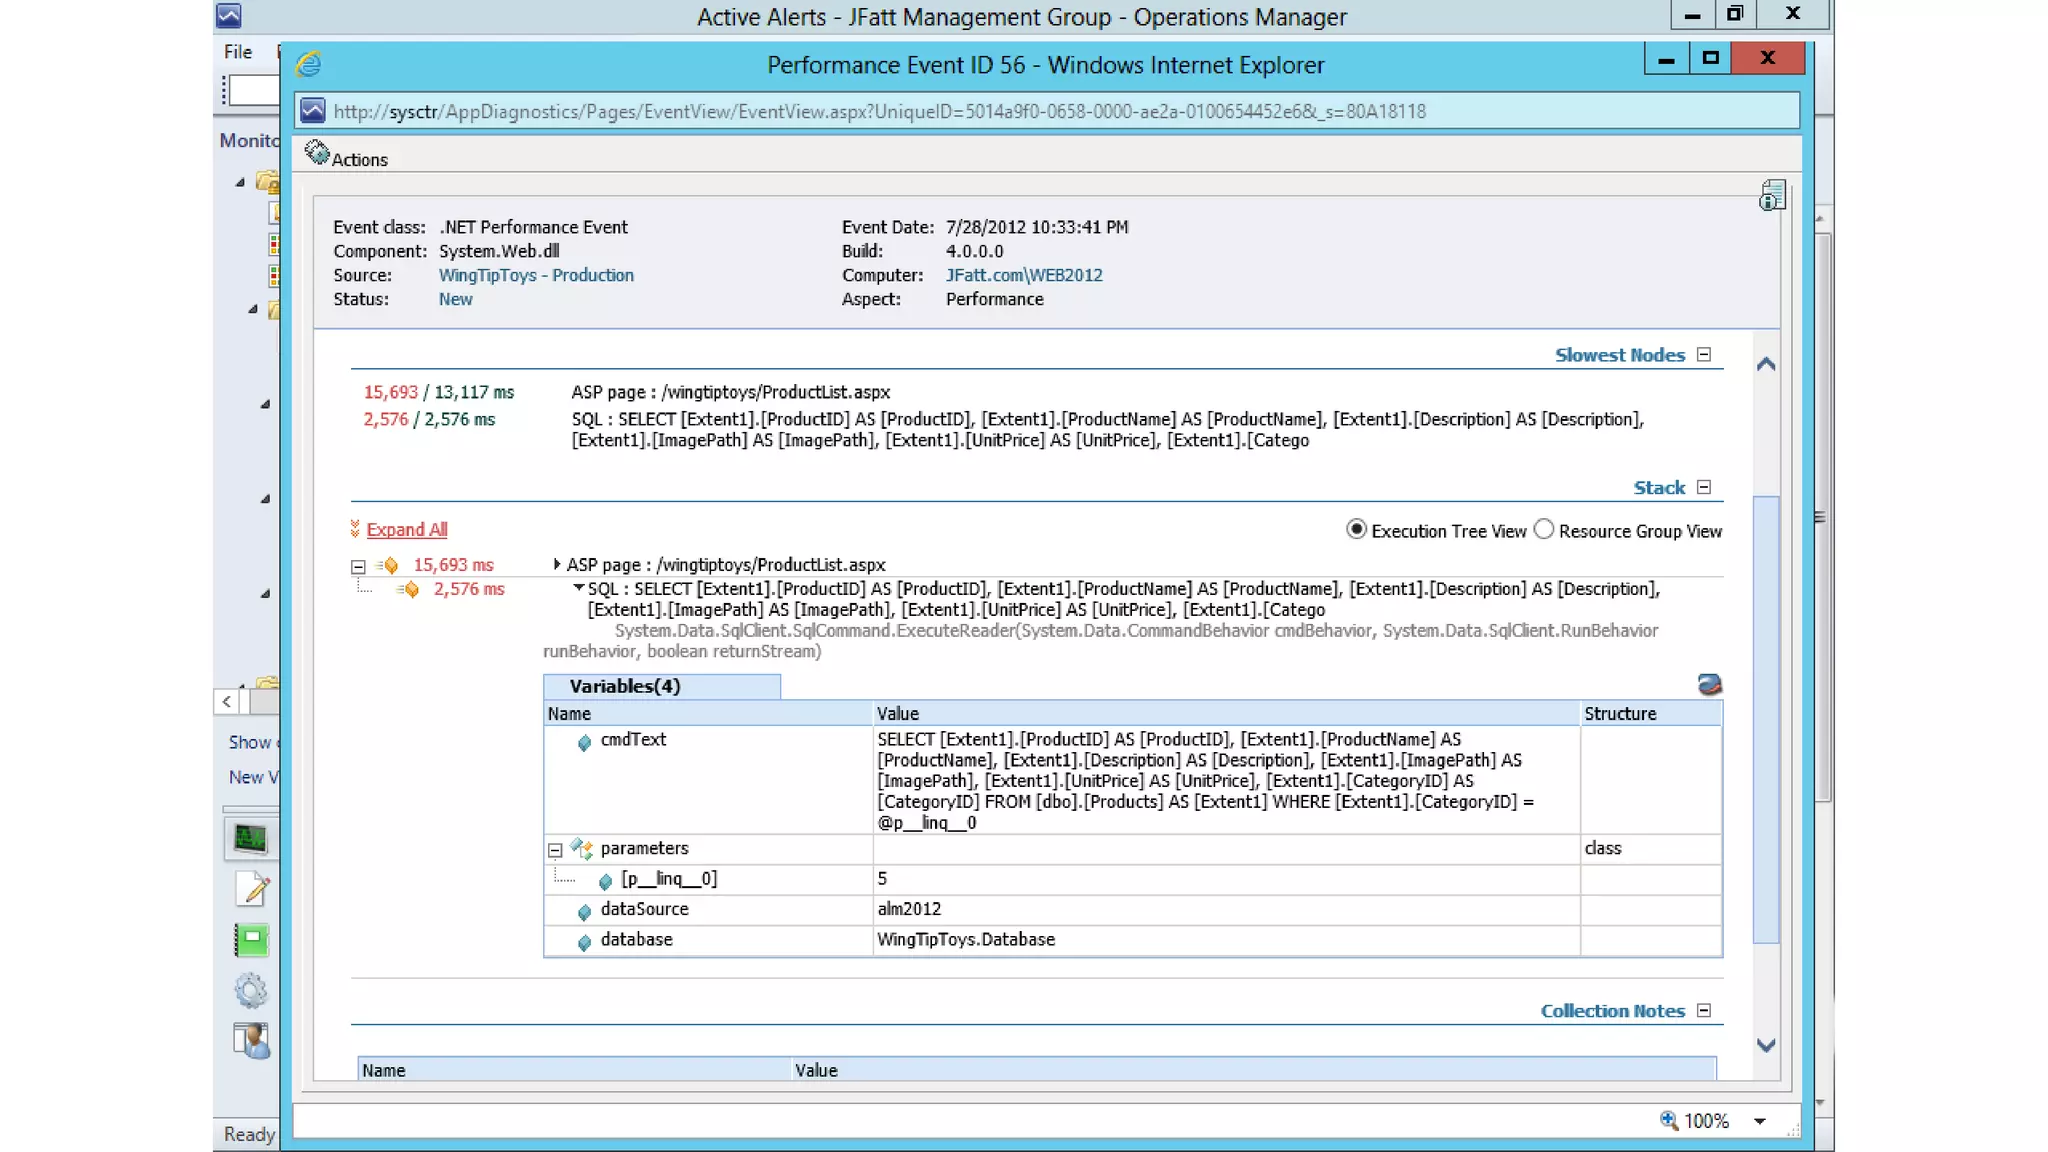Click the Monitoring workspace icon in left pane

pos(250,838)
